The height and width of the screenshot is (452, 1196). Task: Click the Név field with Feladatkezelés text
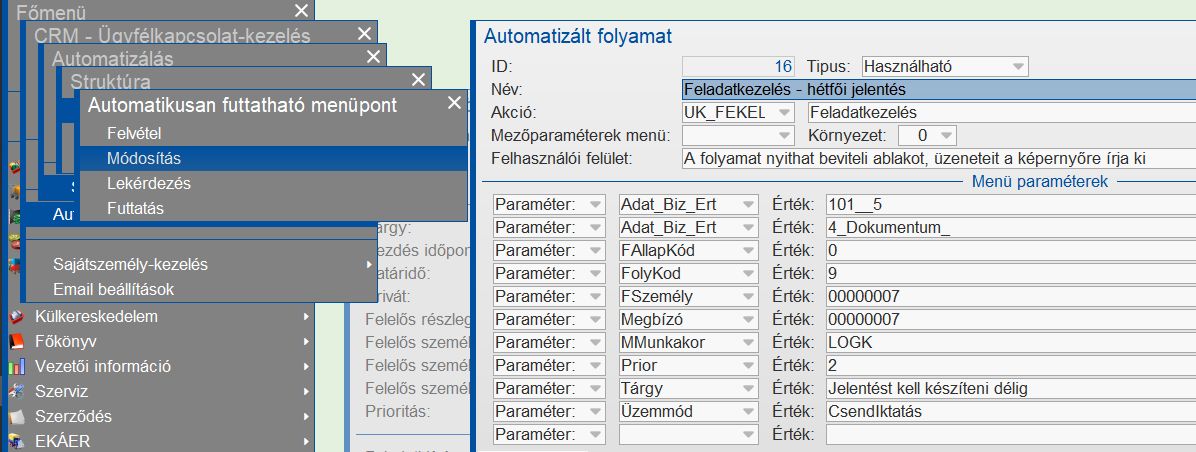coord(937,90)
